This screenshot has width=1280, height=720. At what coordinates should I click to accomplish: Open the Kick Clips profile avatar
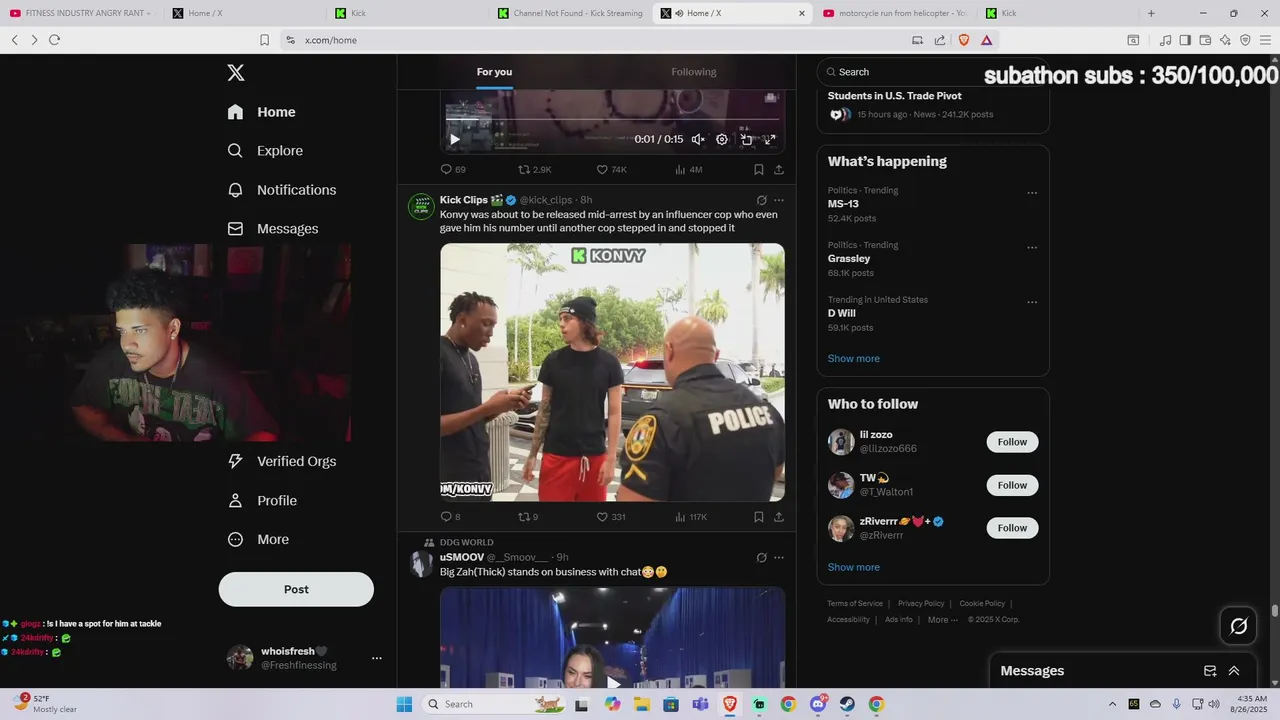tap(421, 206)
